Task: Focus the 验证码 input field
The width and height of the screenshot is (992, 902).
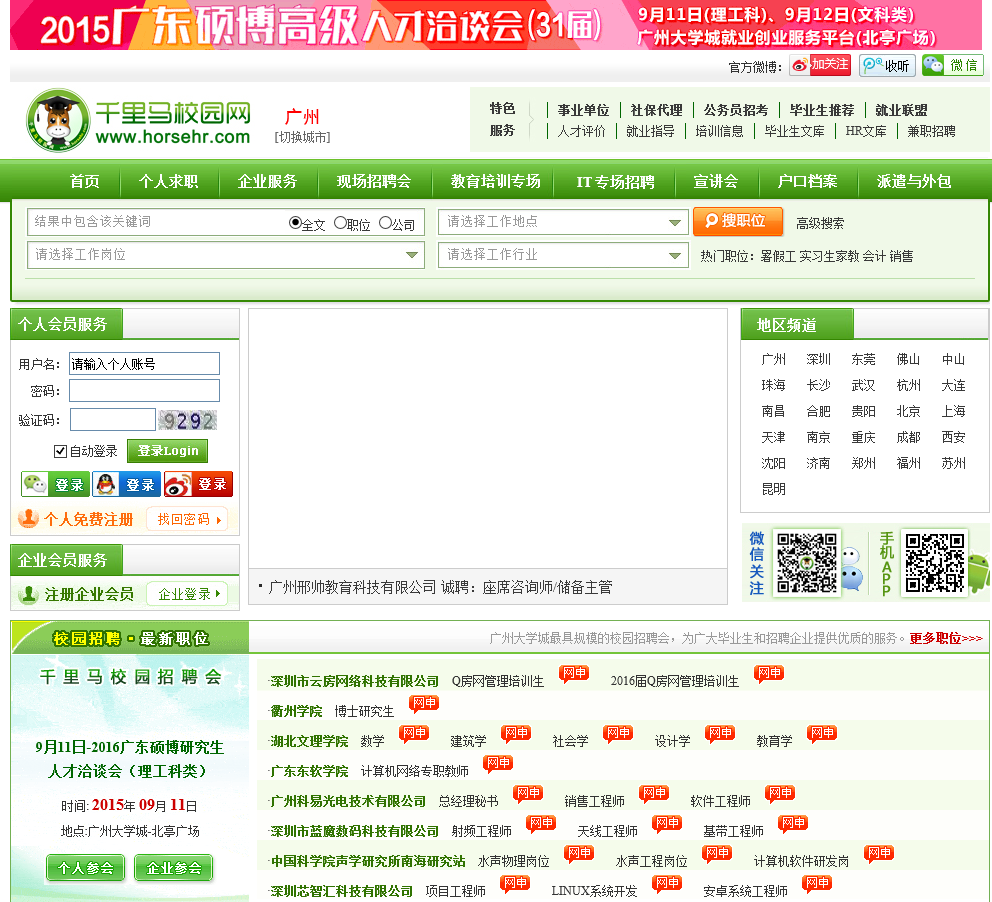Action: click(113, 419)
